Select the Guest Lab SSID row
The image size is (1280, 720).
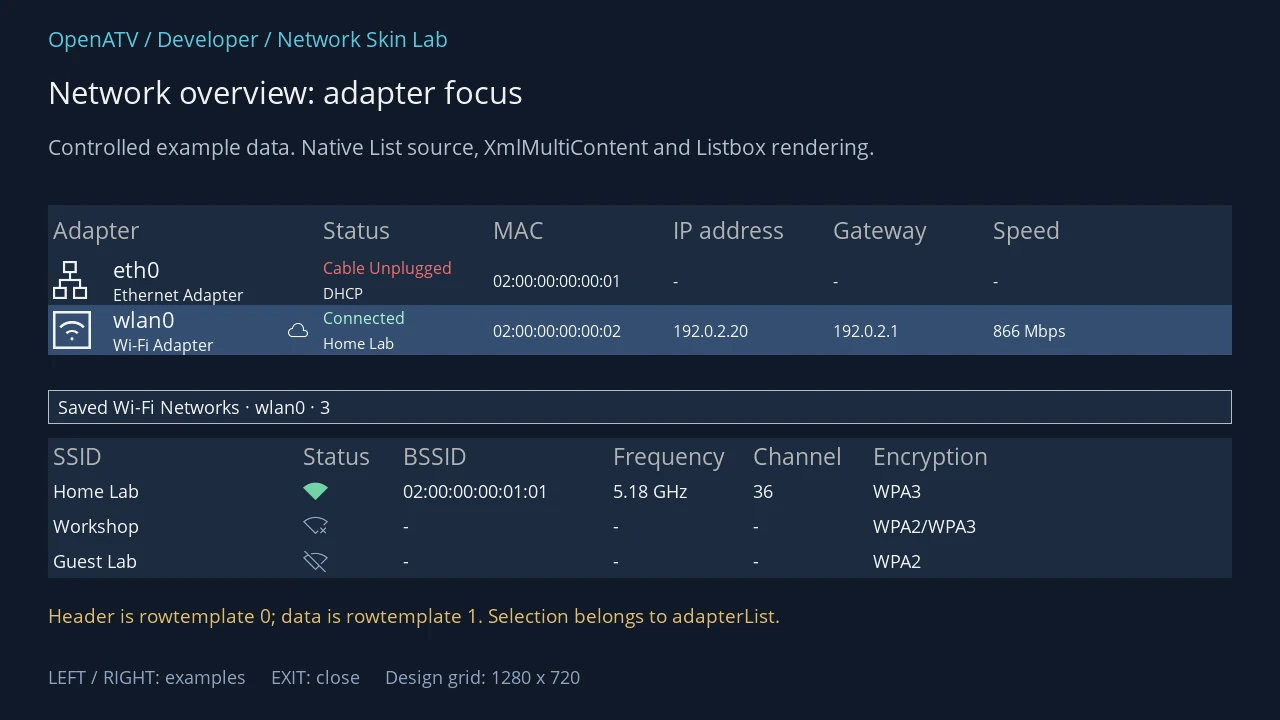(x=640, y=561)
